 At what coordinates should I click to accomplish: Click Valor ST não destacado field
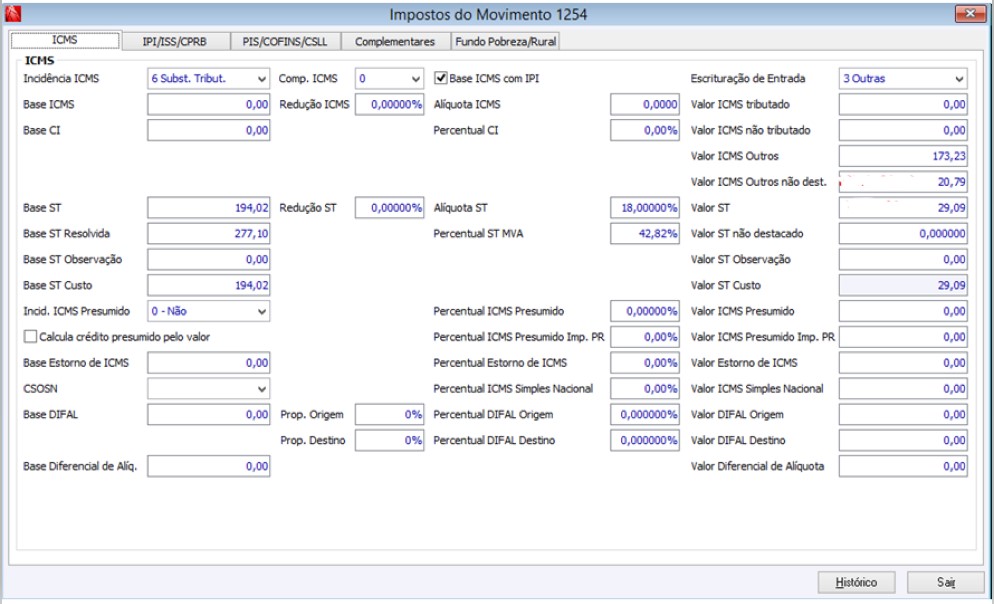click(x=903, y=234)
